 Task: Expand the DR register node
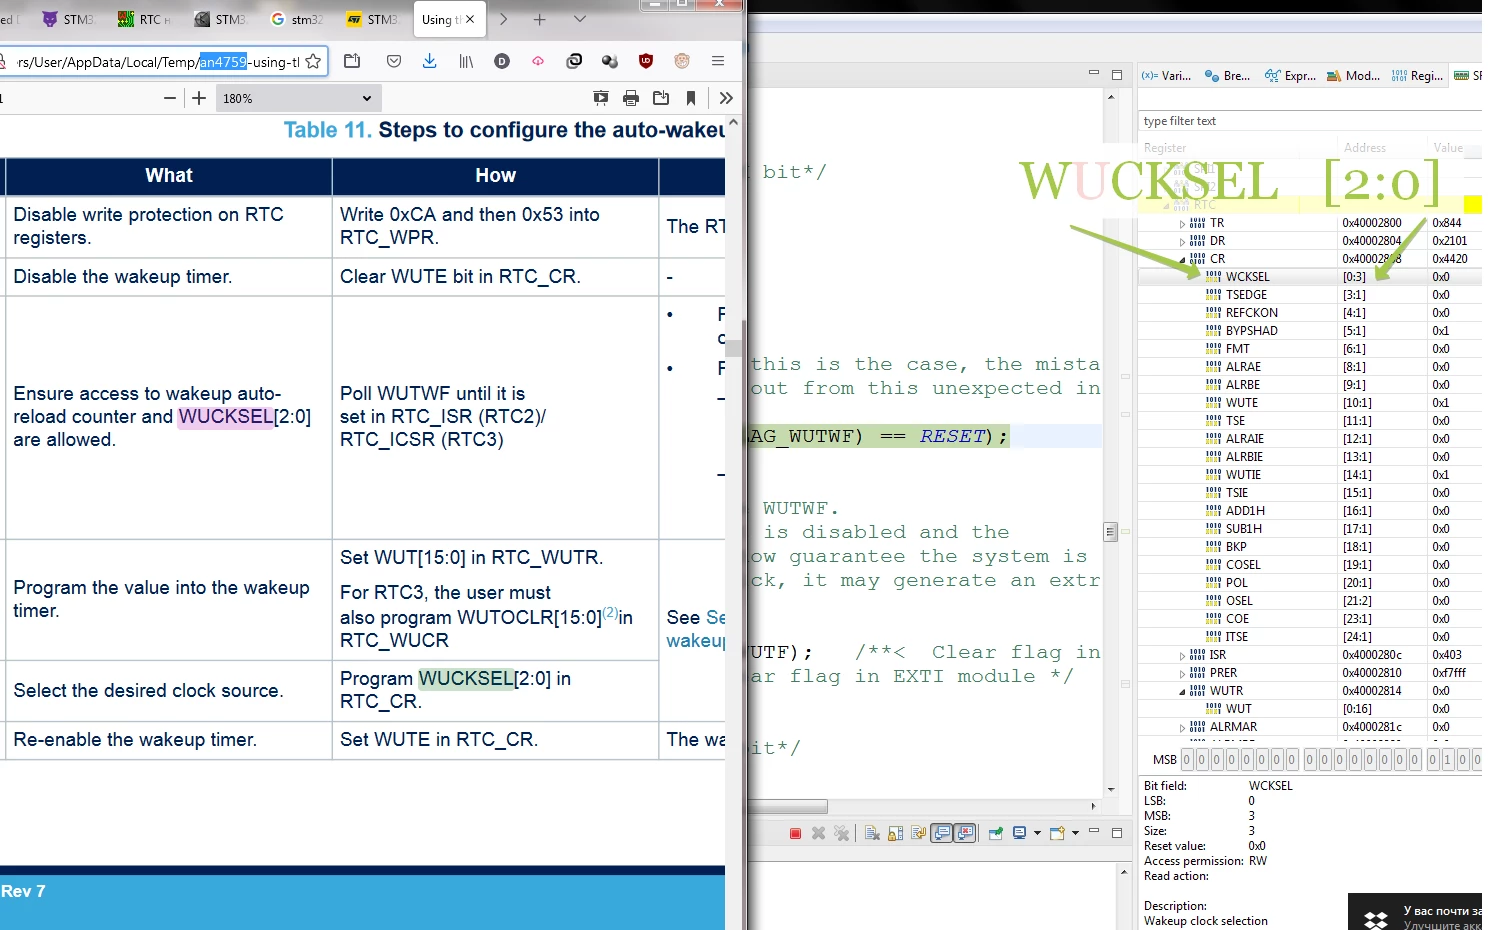pos(1183,241)
